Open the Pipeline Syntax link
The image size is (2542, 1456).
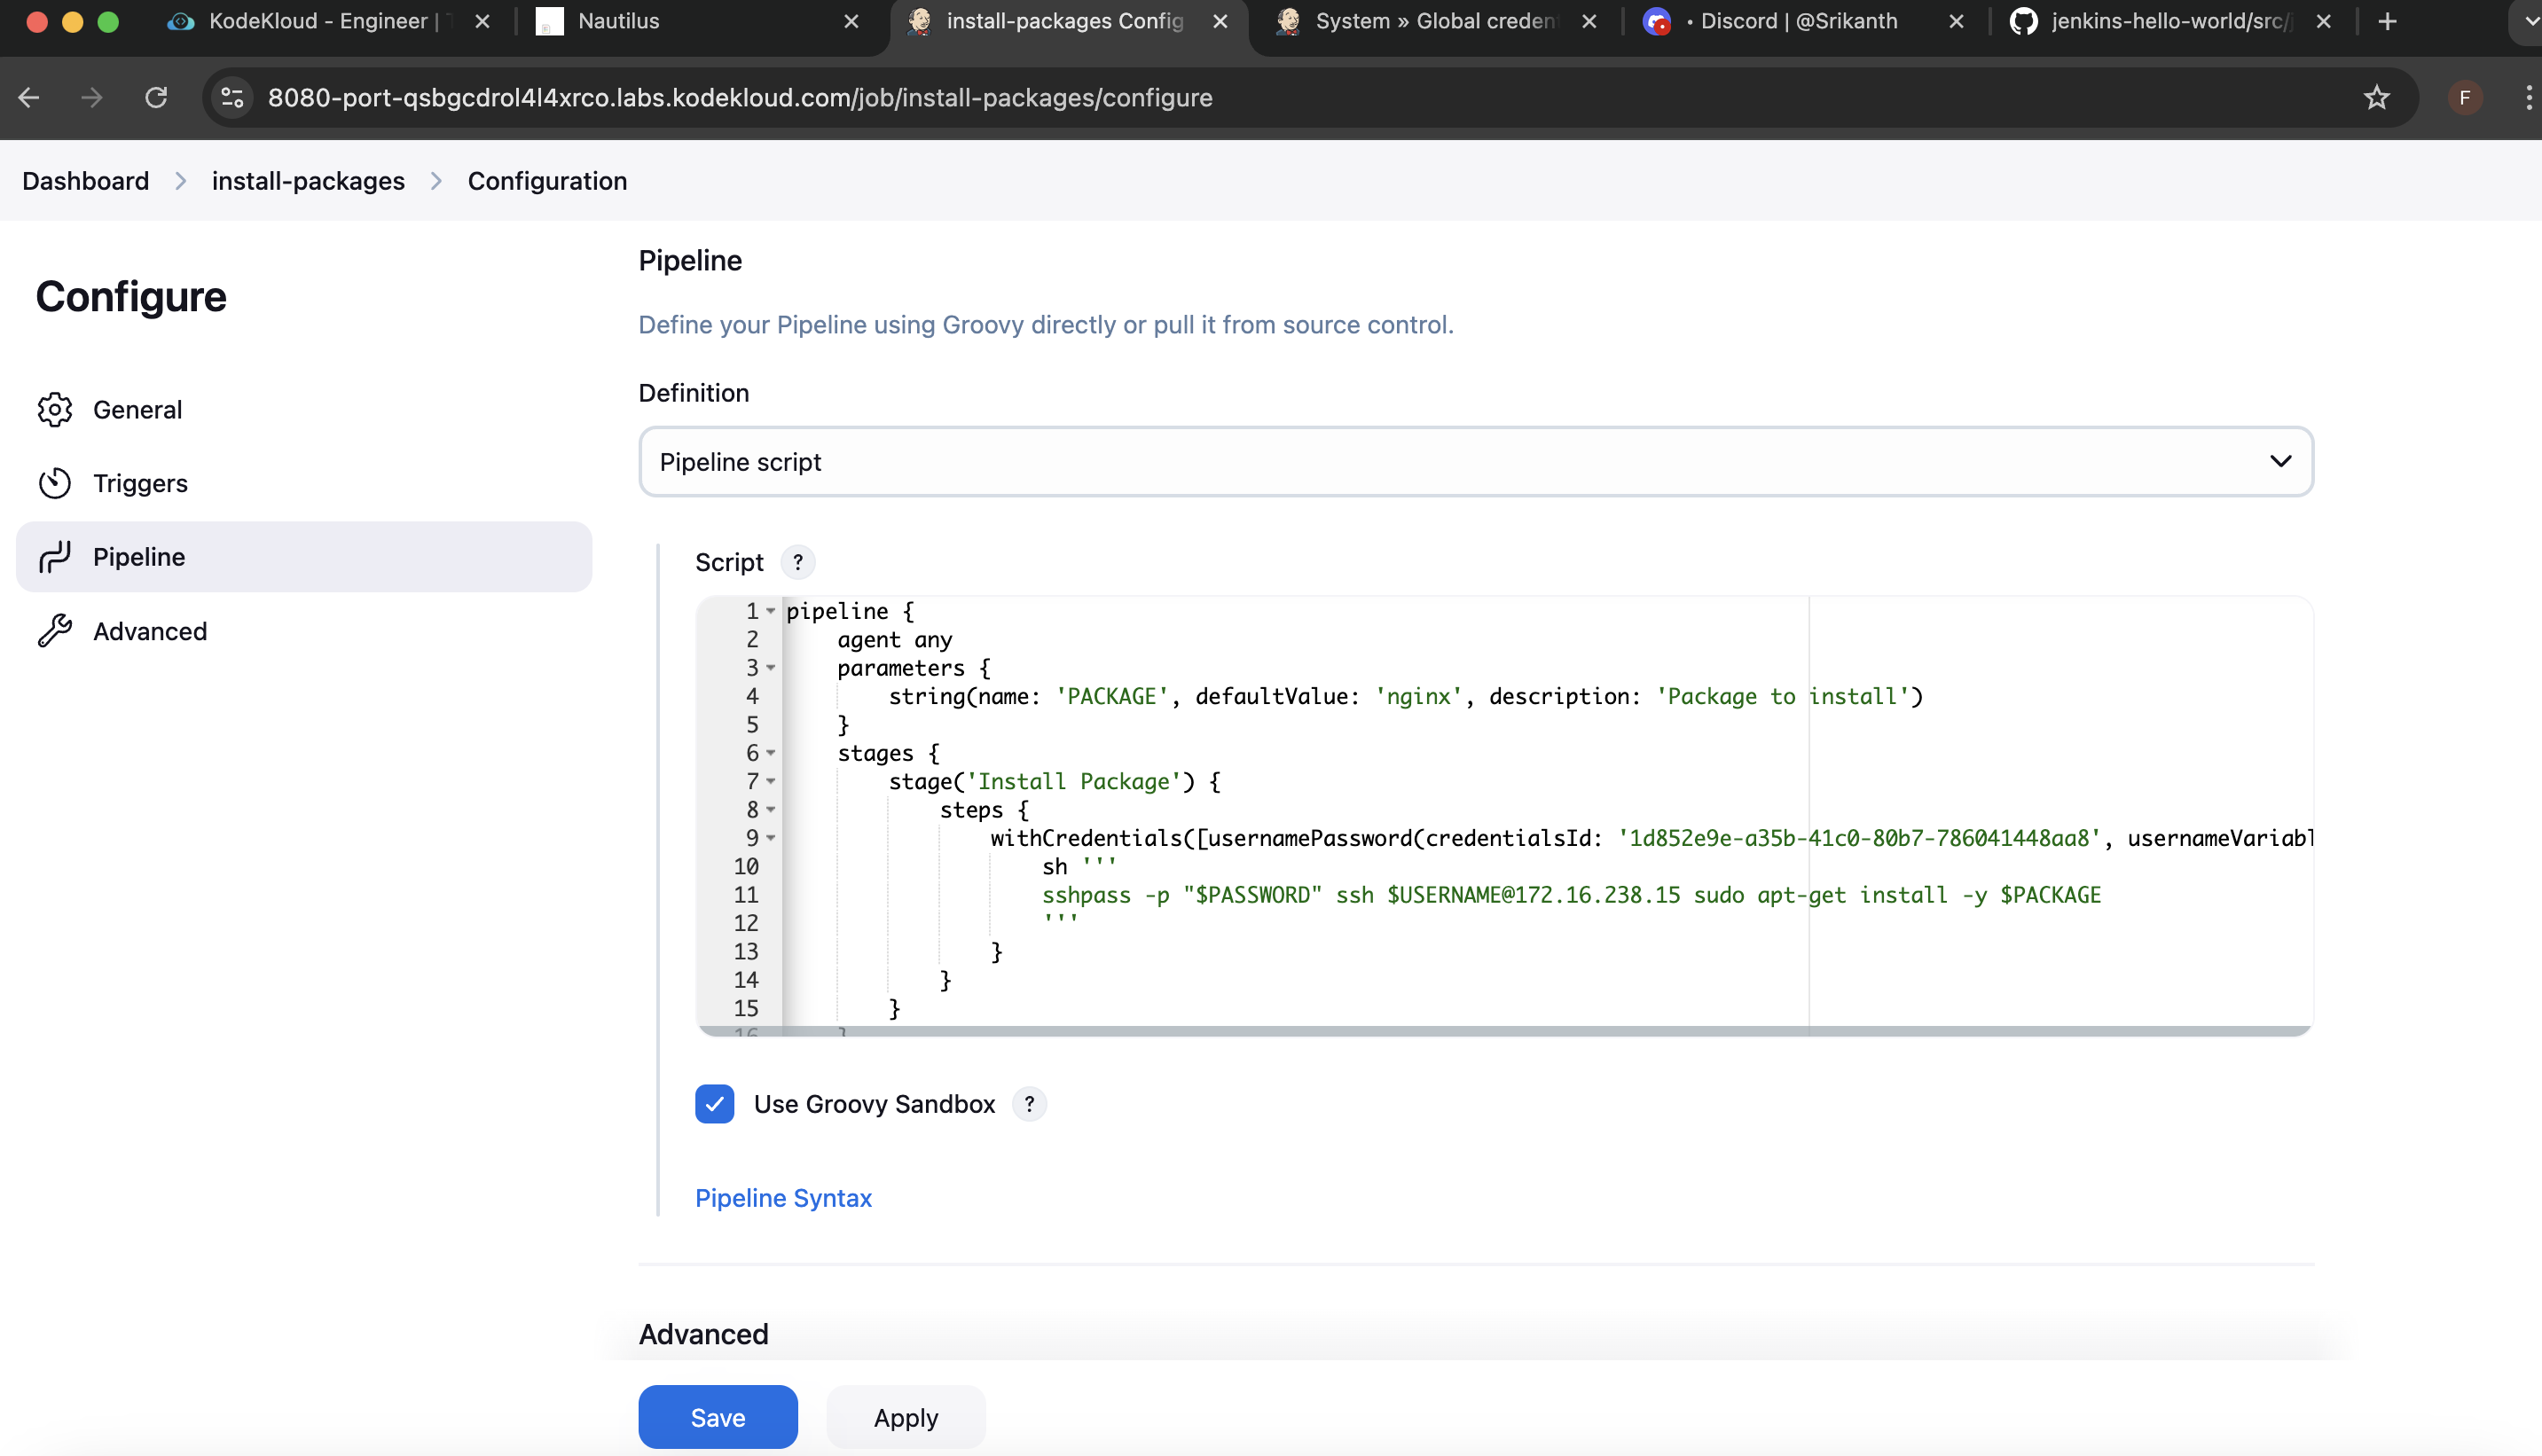(783, 1198)
